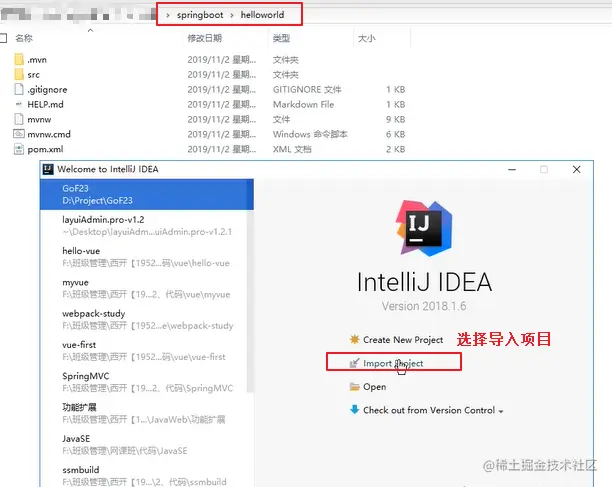
Task: Select the .gitignore file name
Action: coord(47,89)
